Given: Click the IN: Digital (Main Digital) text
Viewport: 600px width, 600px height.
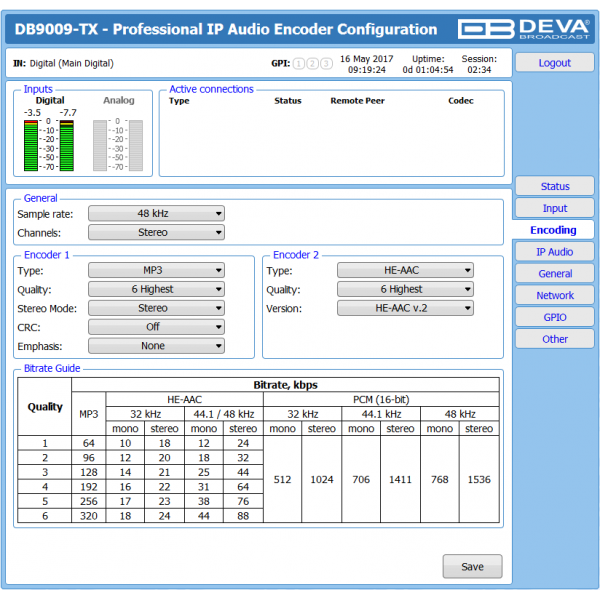Looking at the screenshot, I should (x=64, y=64).
